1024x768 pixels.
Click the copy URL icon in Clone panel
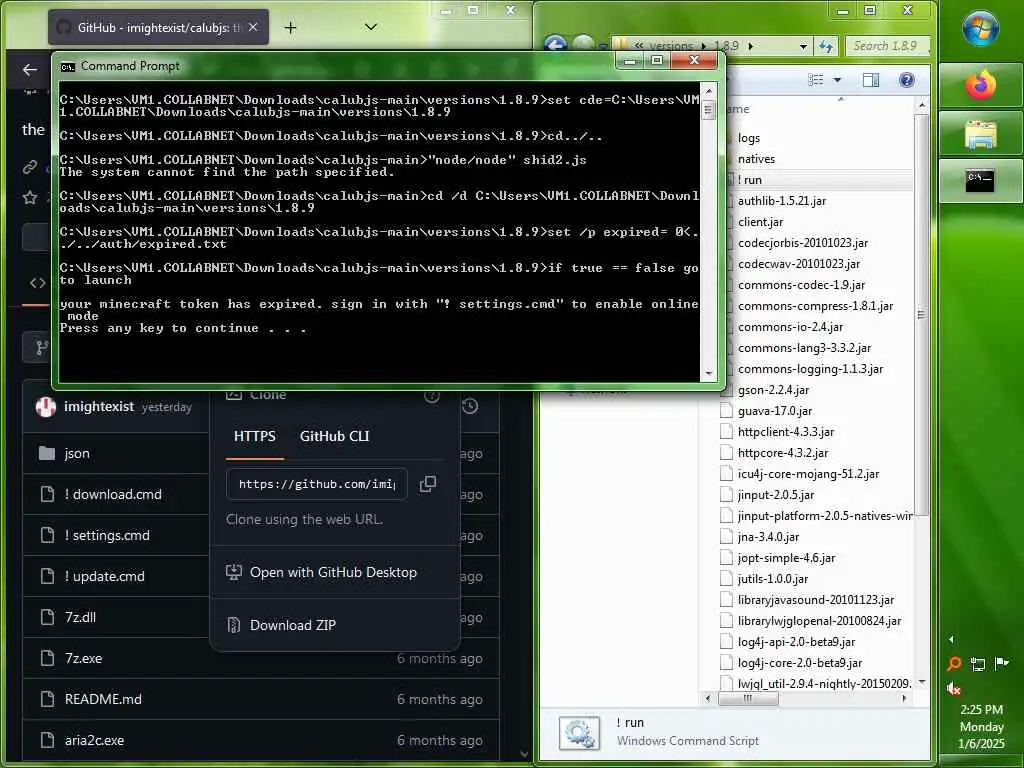coord(428,484)
